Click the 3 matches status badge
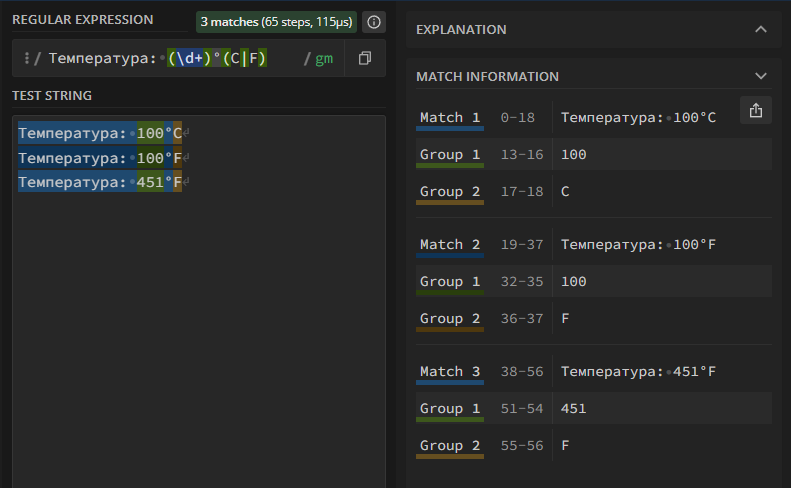Viewport: 791px width, 488px height. pos(276,22)
